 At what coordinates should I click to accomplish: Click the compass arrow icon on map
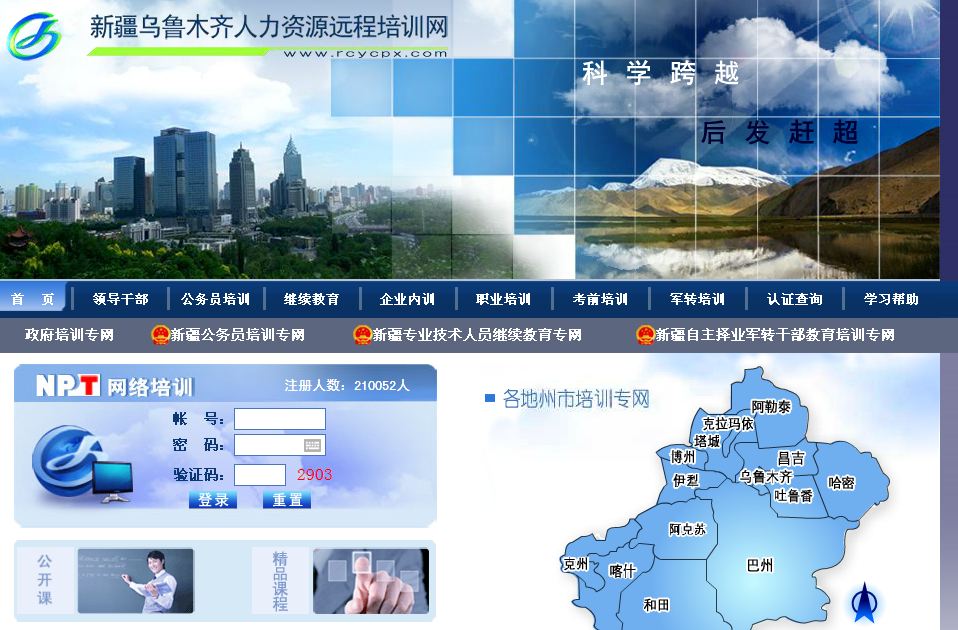(x=864, y=602)
